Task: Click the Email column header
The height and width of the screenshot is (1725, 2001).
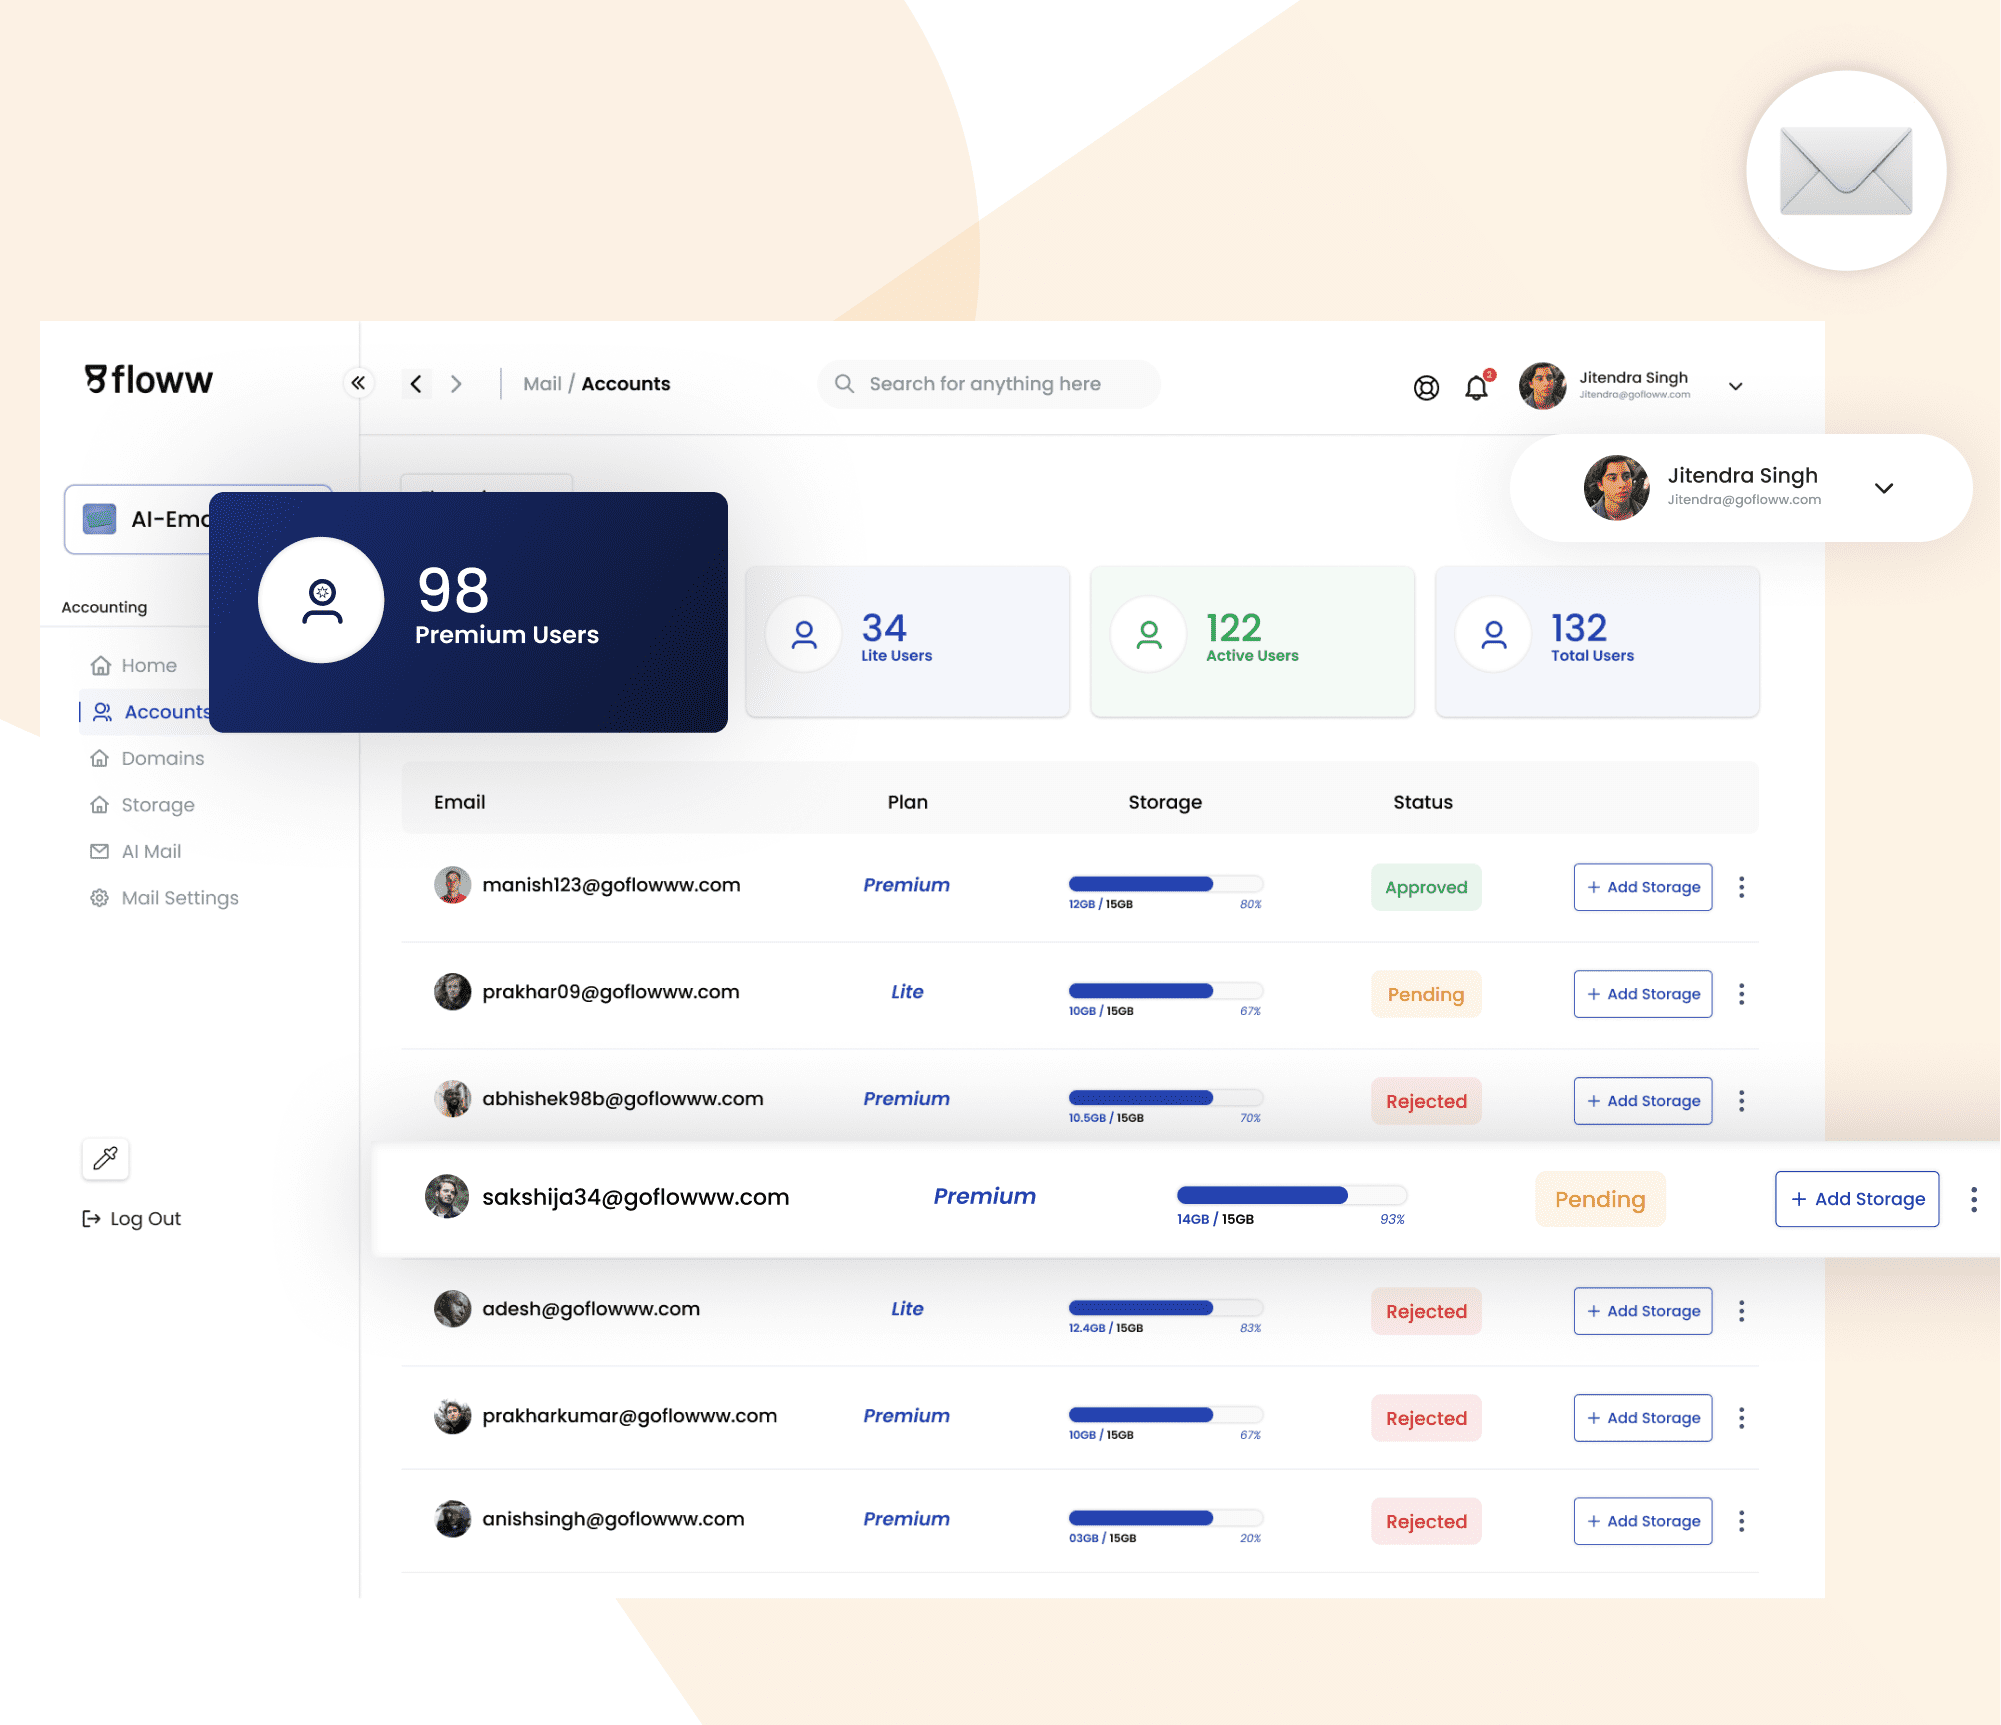Action: [x=459, y=802]
